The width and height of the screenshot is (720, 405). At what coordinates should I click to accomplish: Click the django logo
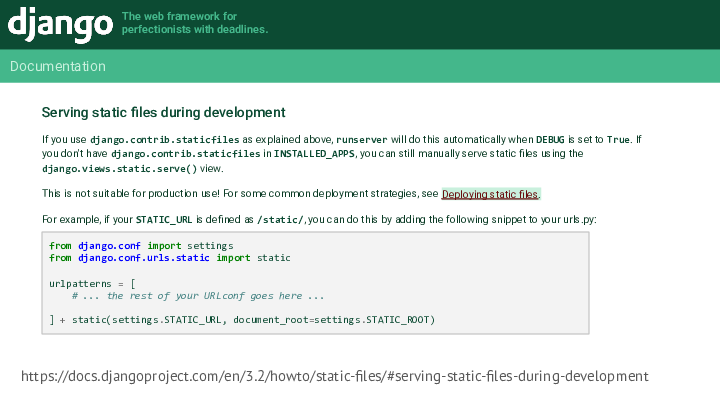tap(60, 24)
